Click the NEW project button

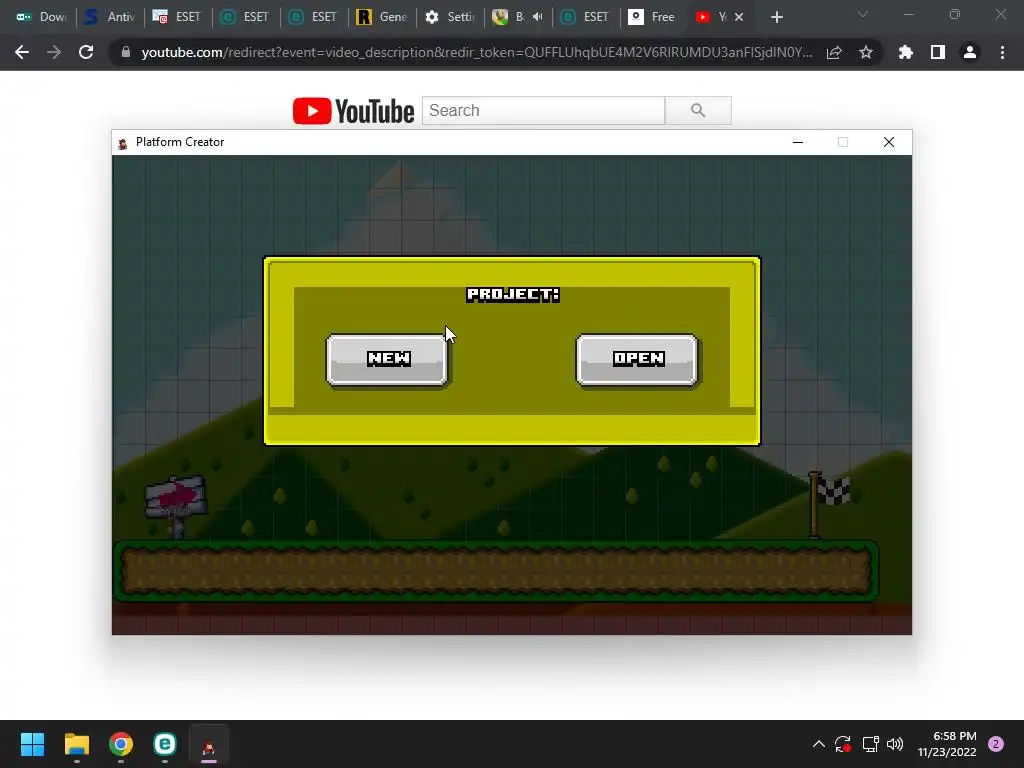[x=387, y=360]
